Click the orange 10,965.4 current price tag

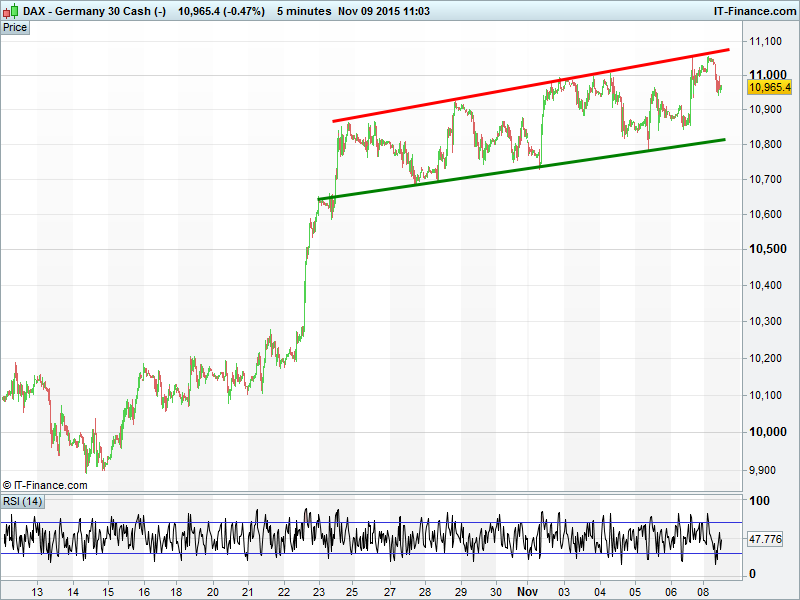(770, 88)
